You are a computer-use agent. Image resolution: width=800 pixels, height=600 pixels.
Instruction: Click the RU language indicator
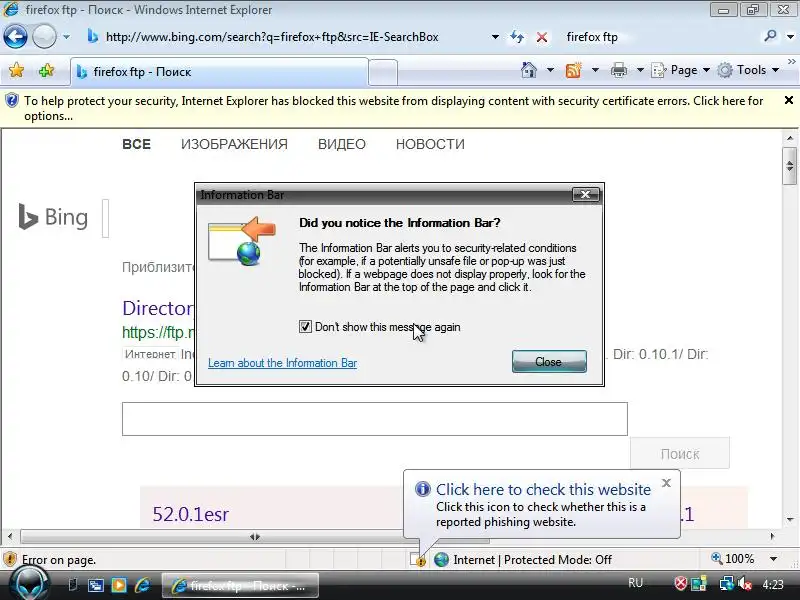[635, 583]
